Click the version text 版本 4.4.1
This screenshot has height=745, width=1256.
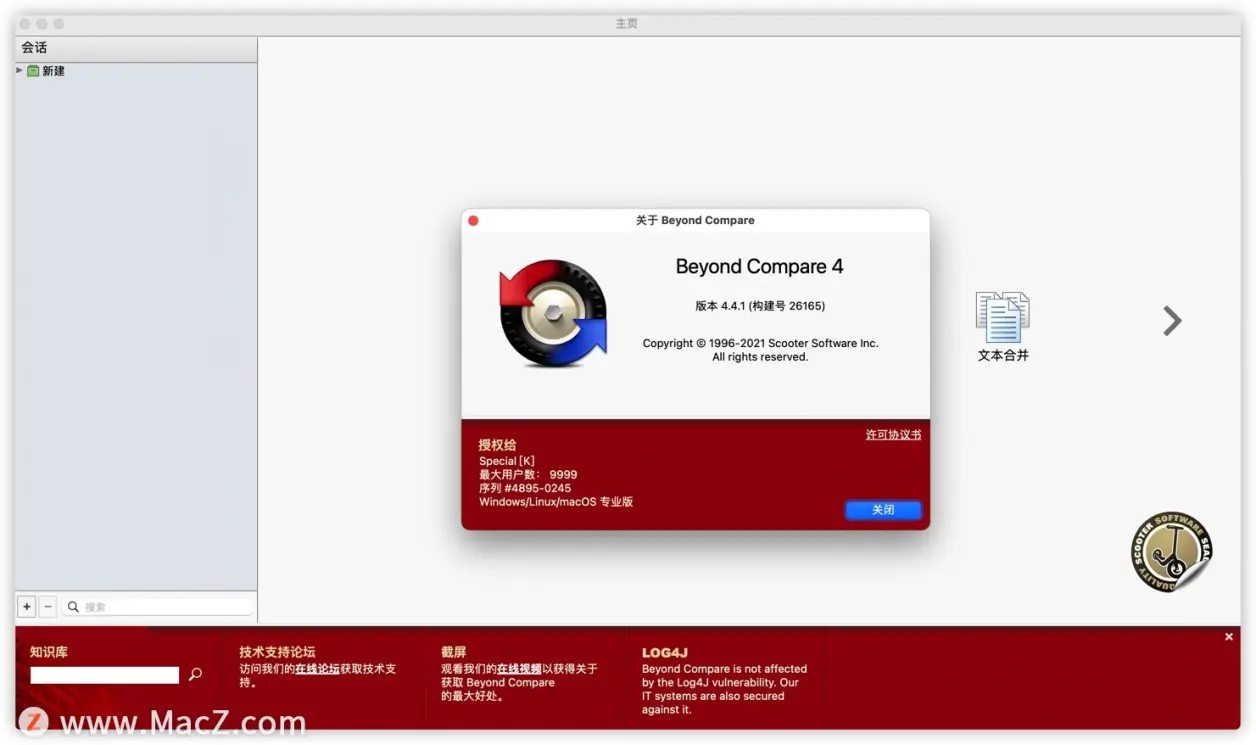point(760,306)
